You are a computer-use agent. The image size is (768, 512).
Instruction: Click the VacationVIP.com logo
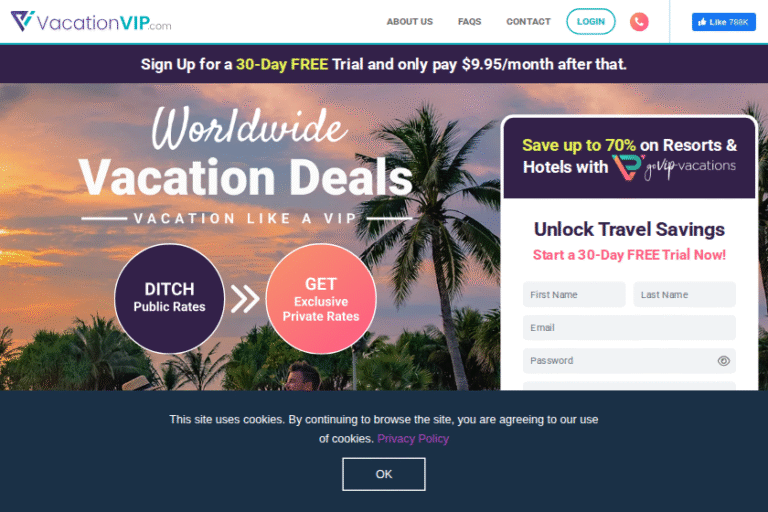coord(91,22)
